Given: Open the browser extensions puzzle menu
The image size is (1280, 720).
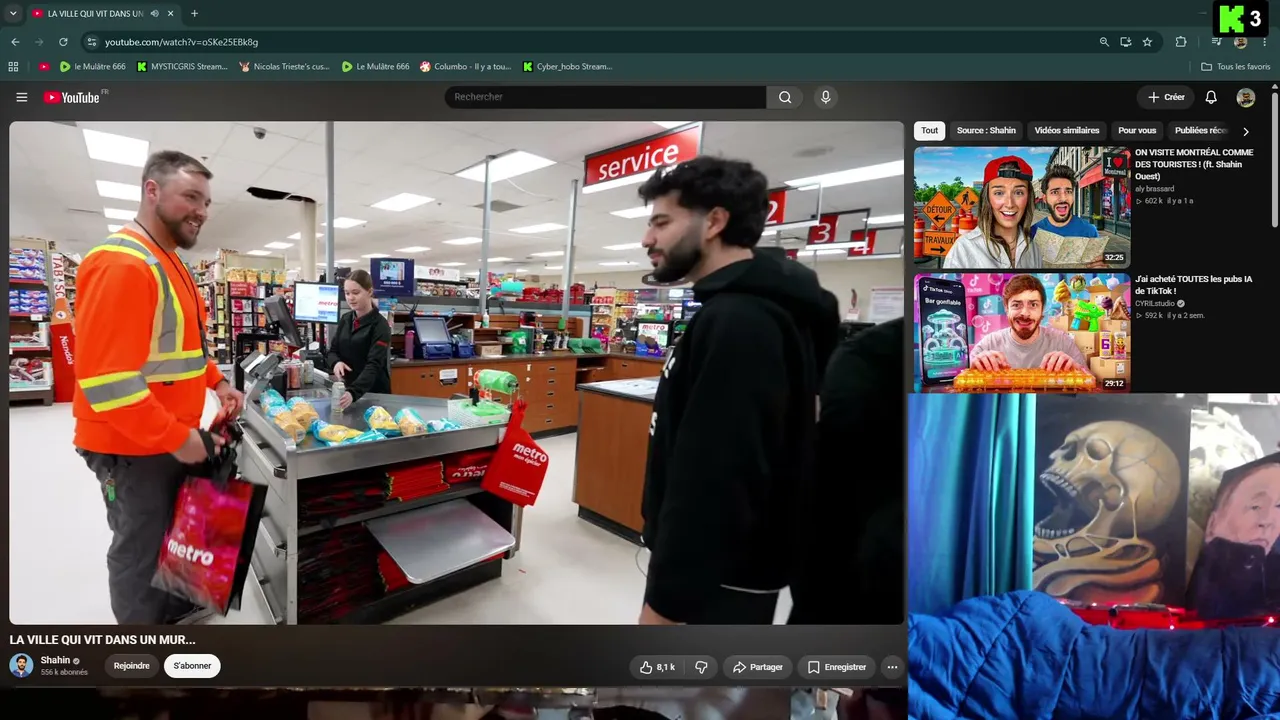Looking at the screenshot, I should (1181, 42).
